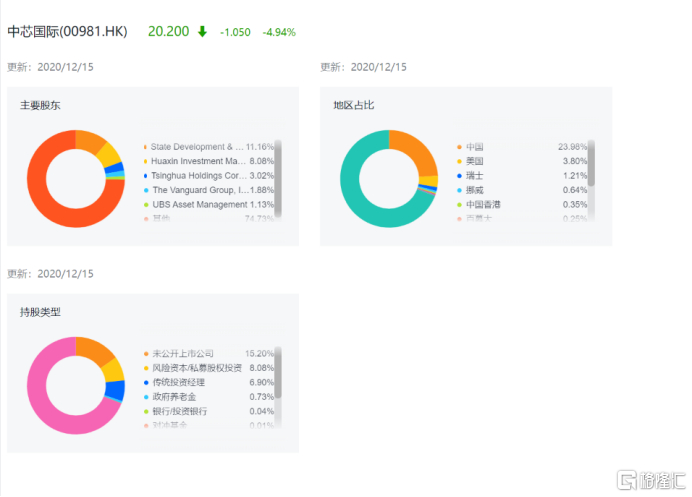692x497 pixels.
Task: Click the orange 中国 segment of 地区占比 donut
Action: (x=417, y=150)
